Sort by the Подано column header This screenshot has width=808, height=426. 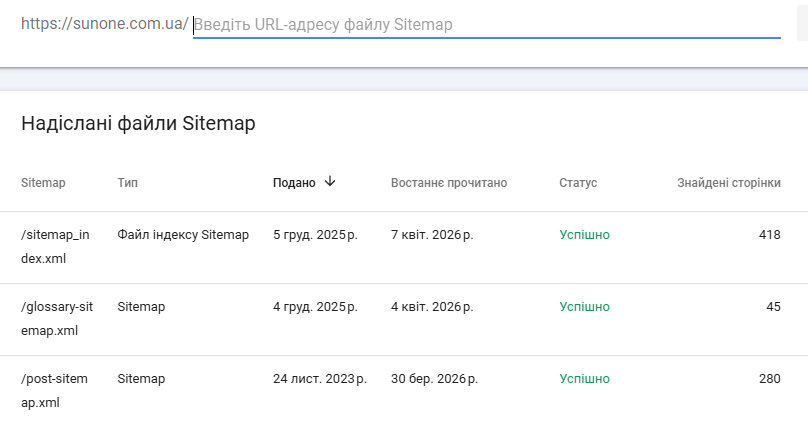tap(294, 183)
